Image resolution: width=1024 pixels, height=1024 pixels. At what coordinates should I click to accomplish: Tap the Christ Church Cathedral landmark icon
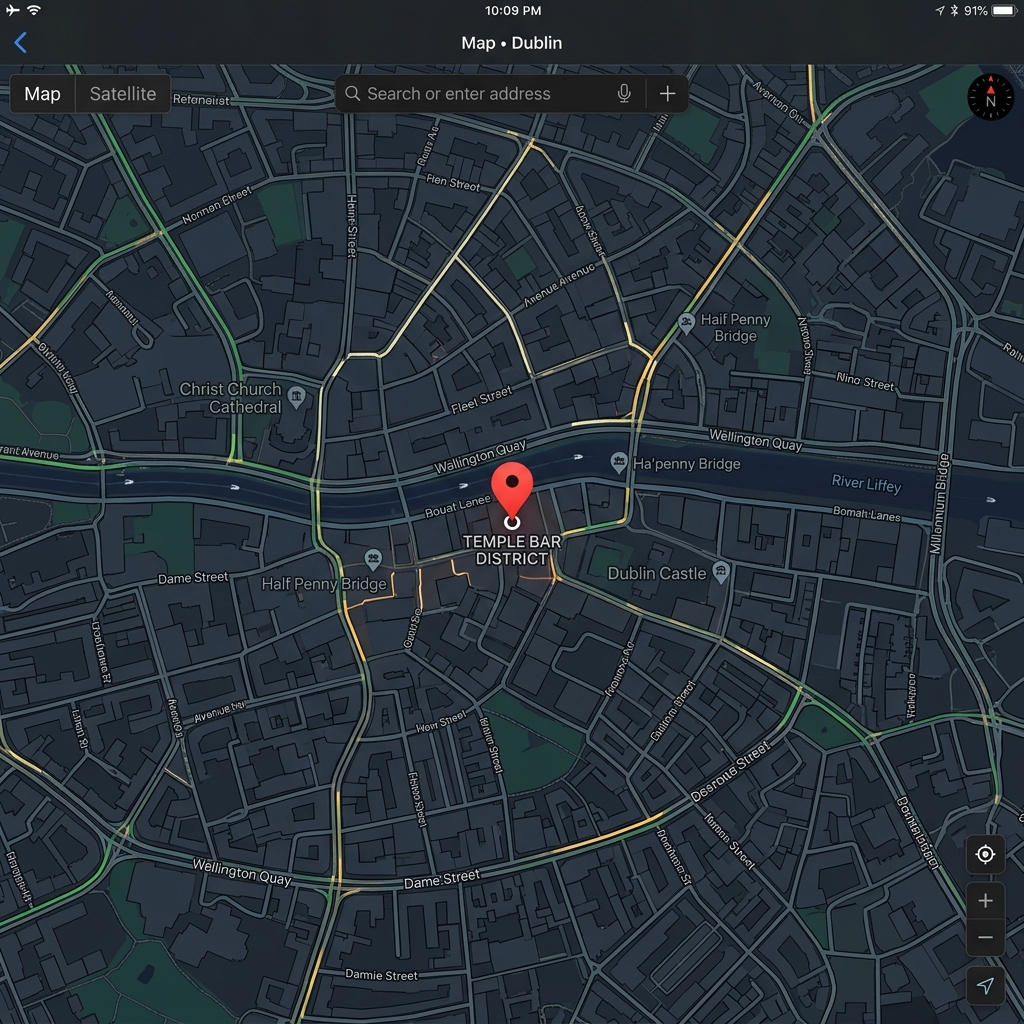pyautogui.click(x=296, y=399)
